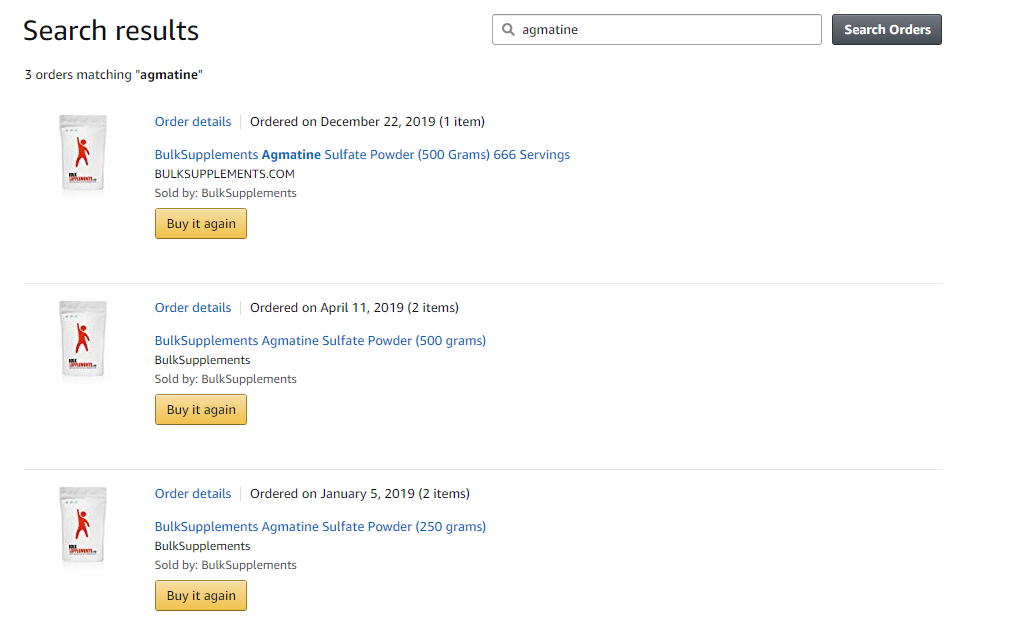Click the Search Orders button

point(886,29)
